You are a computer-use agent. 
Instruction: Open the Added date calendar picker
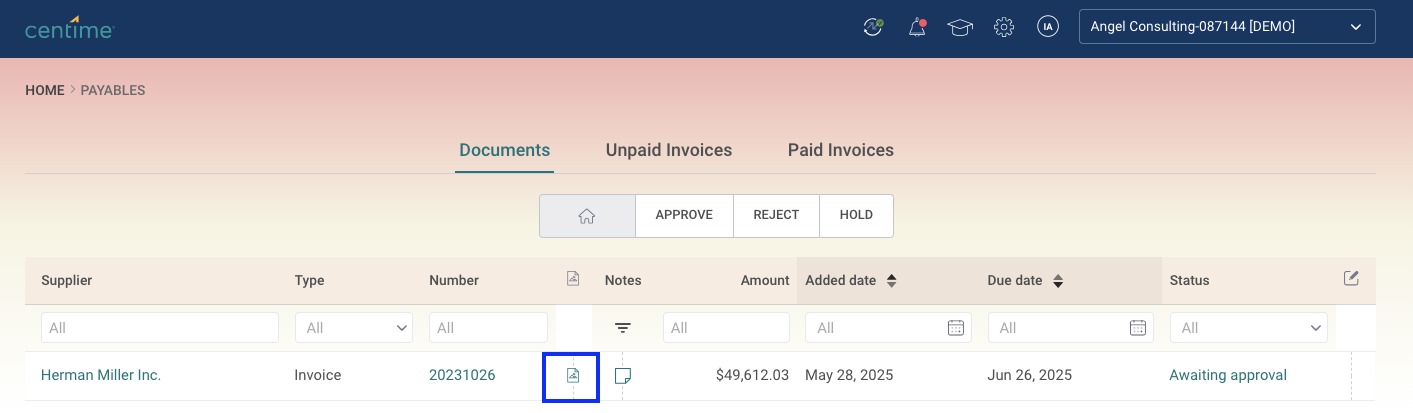point(955,328)
